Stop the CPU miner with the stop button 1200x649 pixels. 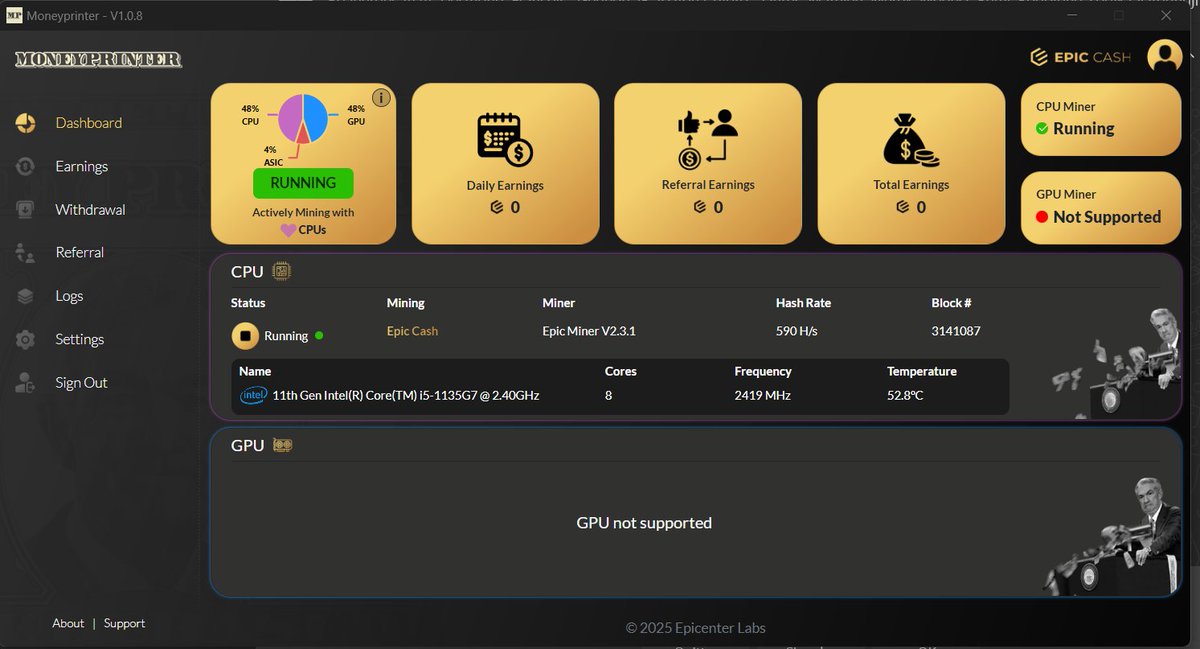245,336
